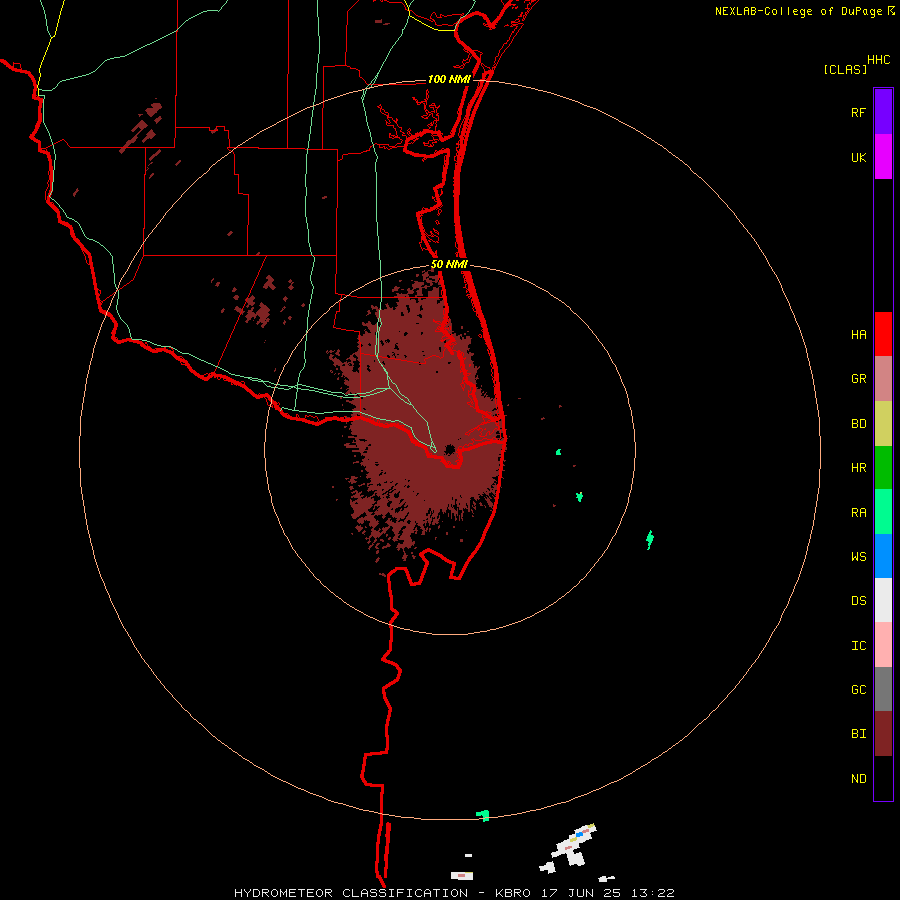Click the UK legend label
The image size is (900, 900).
click(858, 158)
